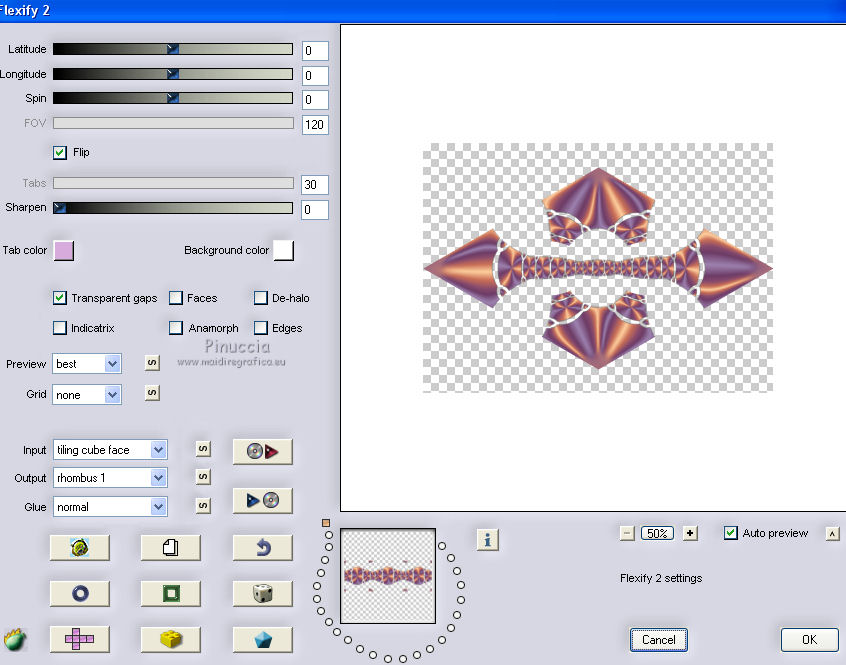Click the Latitude slider track
Screen dimensions: 846x665
coord(173,49)
